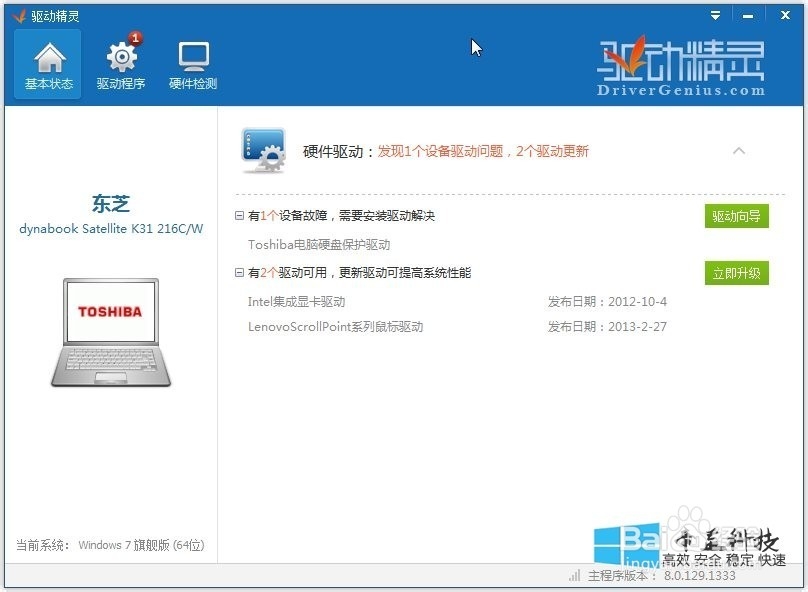Click the 立即升级 green button
Image resolution: width=808 pixels, height=592 pixels.
(736, 273)
